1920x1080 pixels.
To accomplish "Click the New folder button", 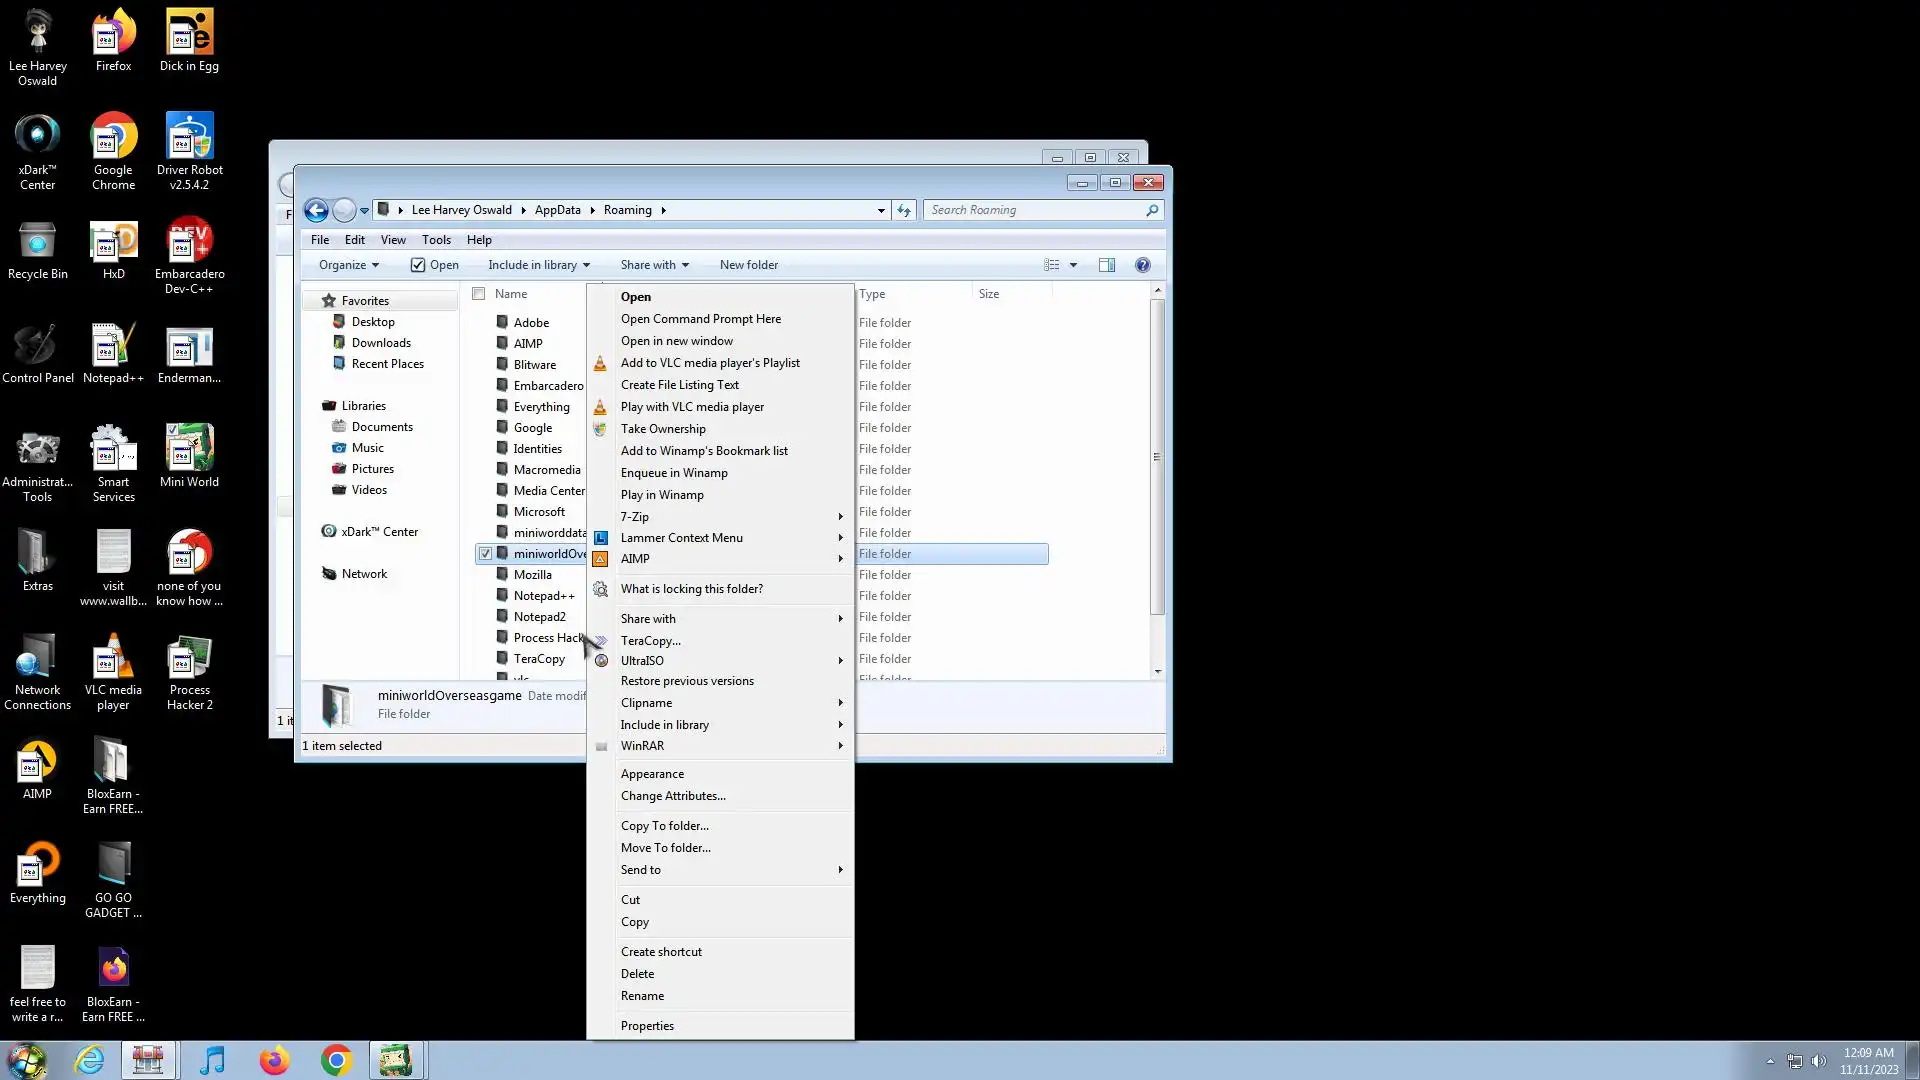I will [748, 265].
